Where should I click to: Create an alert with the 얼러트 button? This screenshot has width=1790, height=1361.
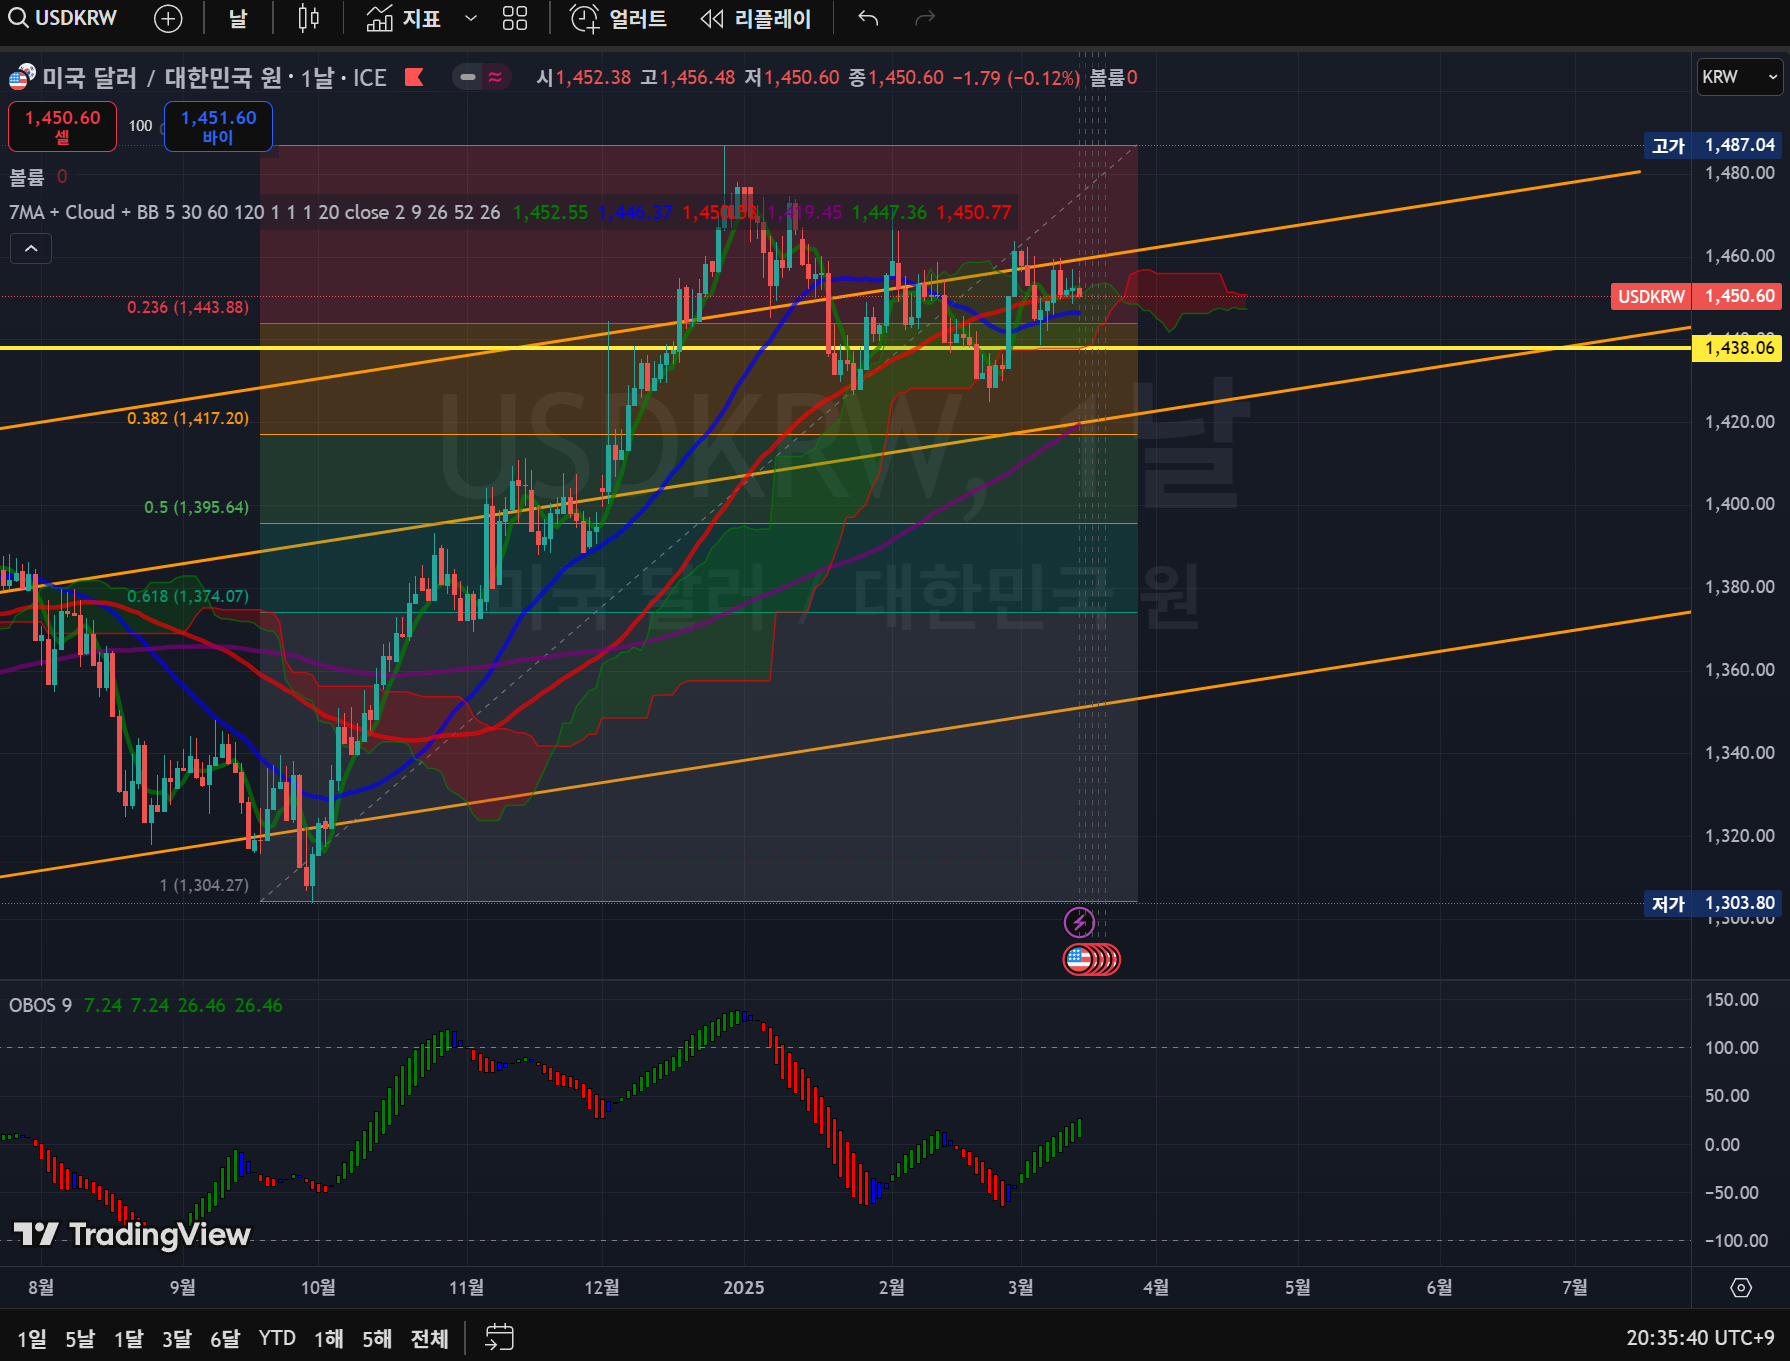[x=618, y=19]
